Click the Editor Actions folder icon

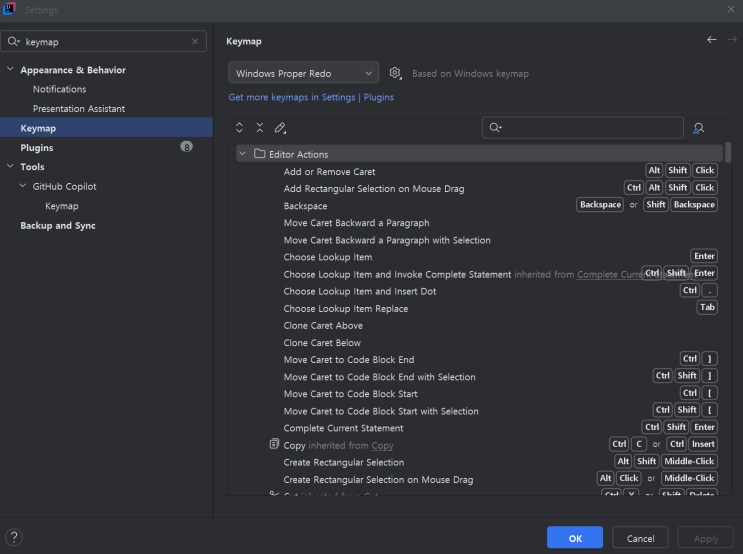click(x=259, y=154)
